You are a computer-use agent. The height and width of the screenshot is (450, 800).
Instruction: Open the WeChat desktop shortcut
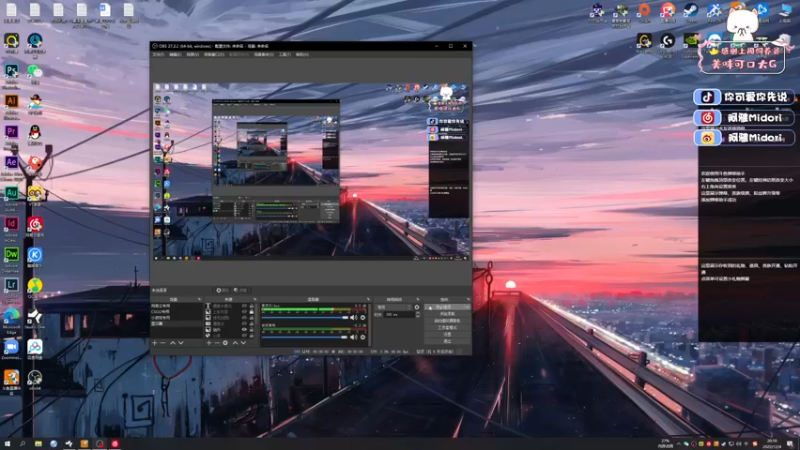click(35, 70)
